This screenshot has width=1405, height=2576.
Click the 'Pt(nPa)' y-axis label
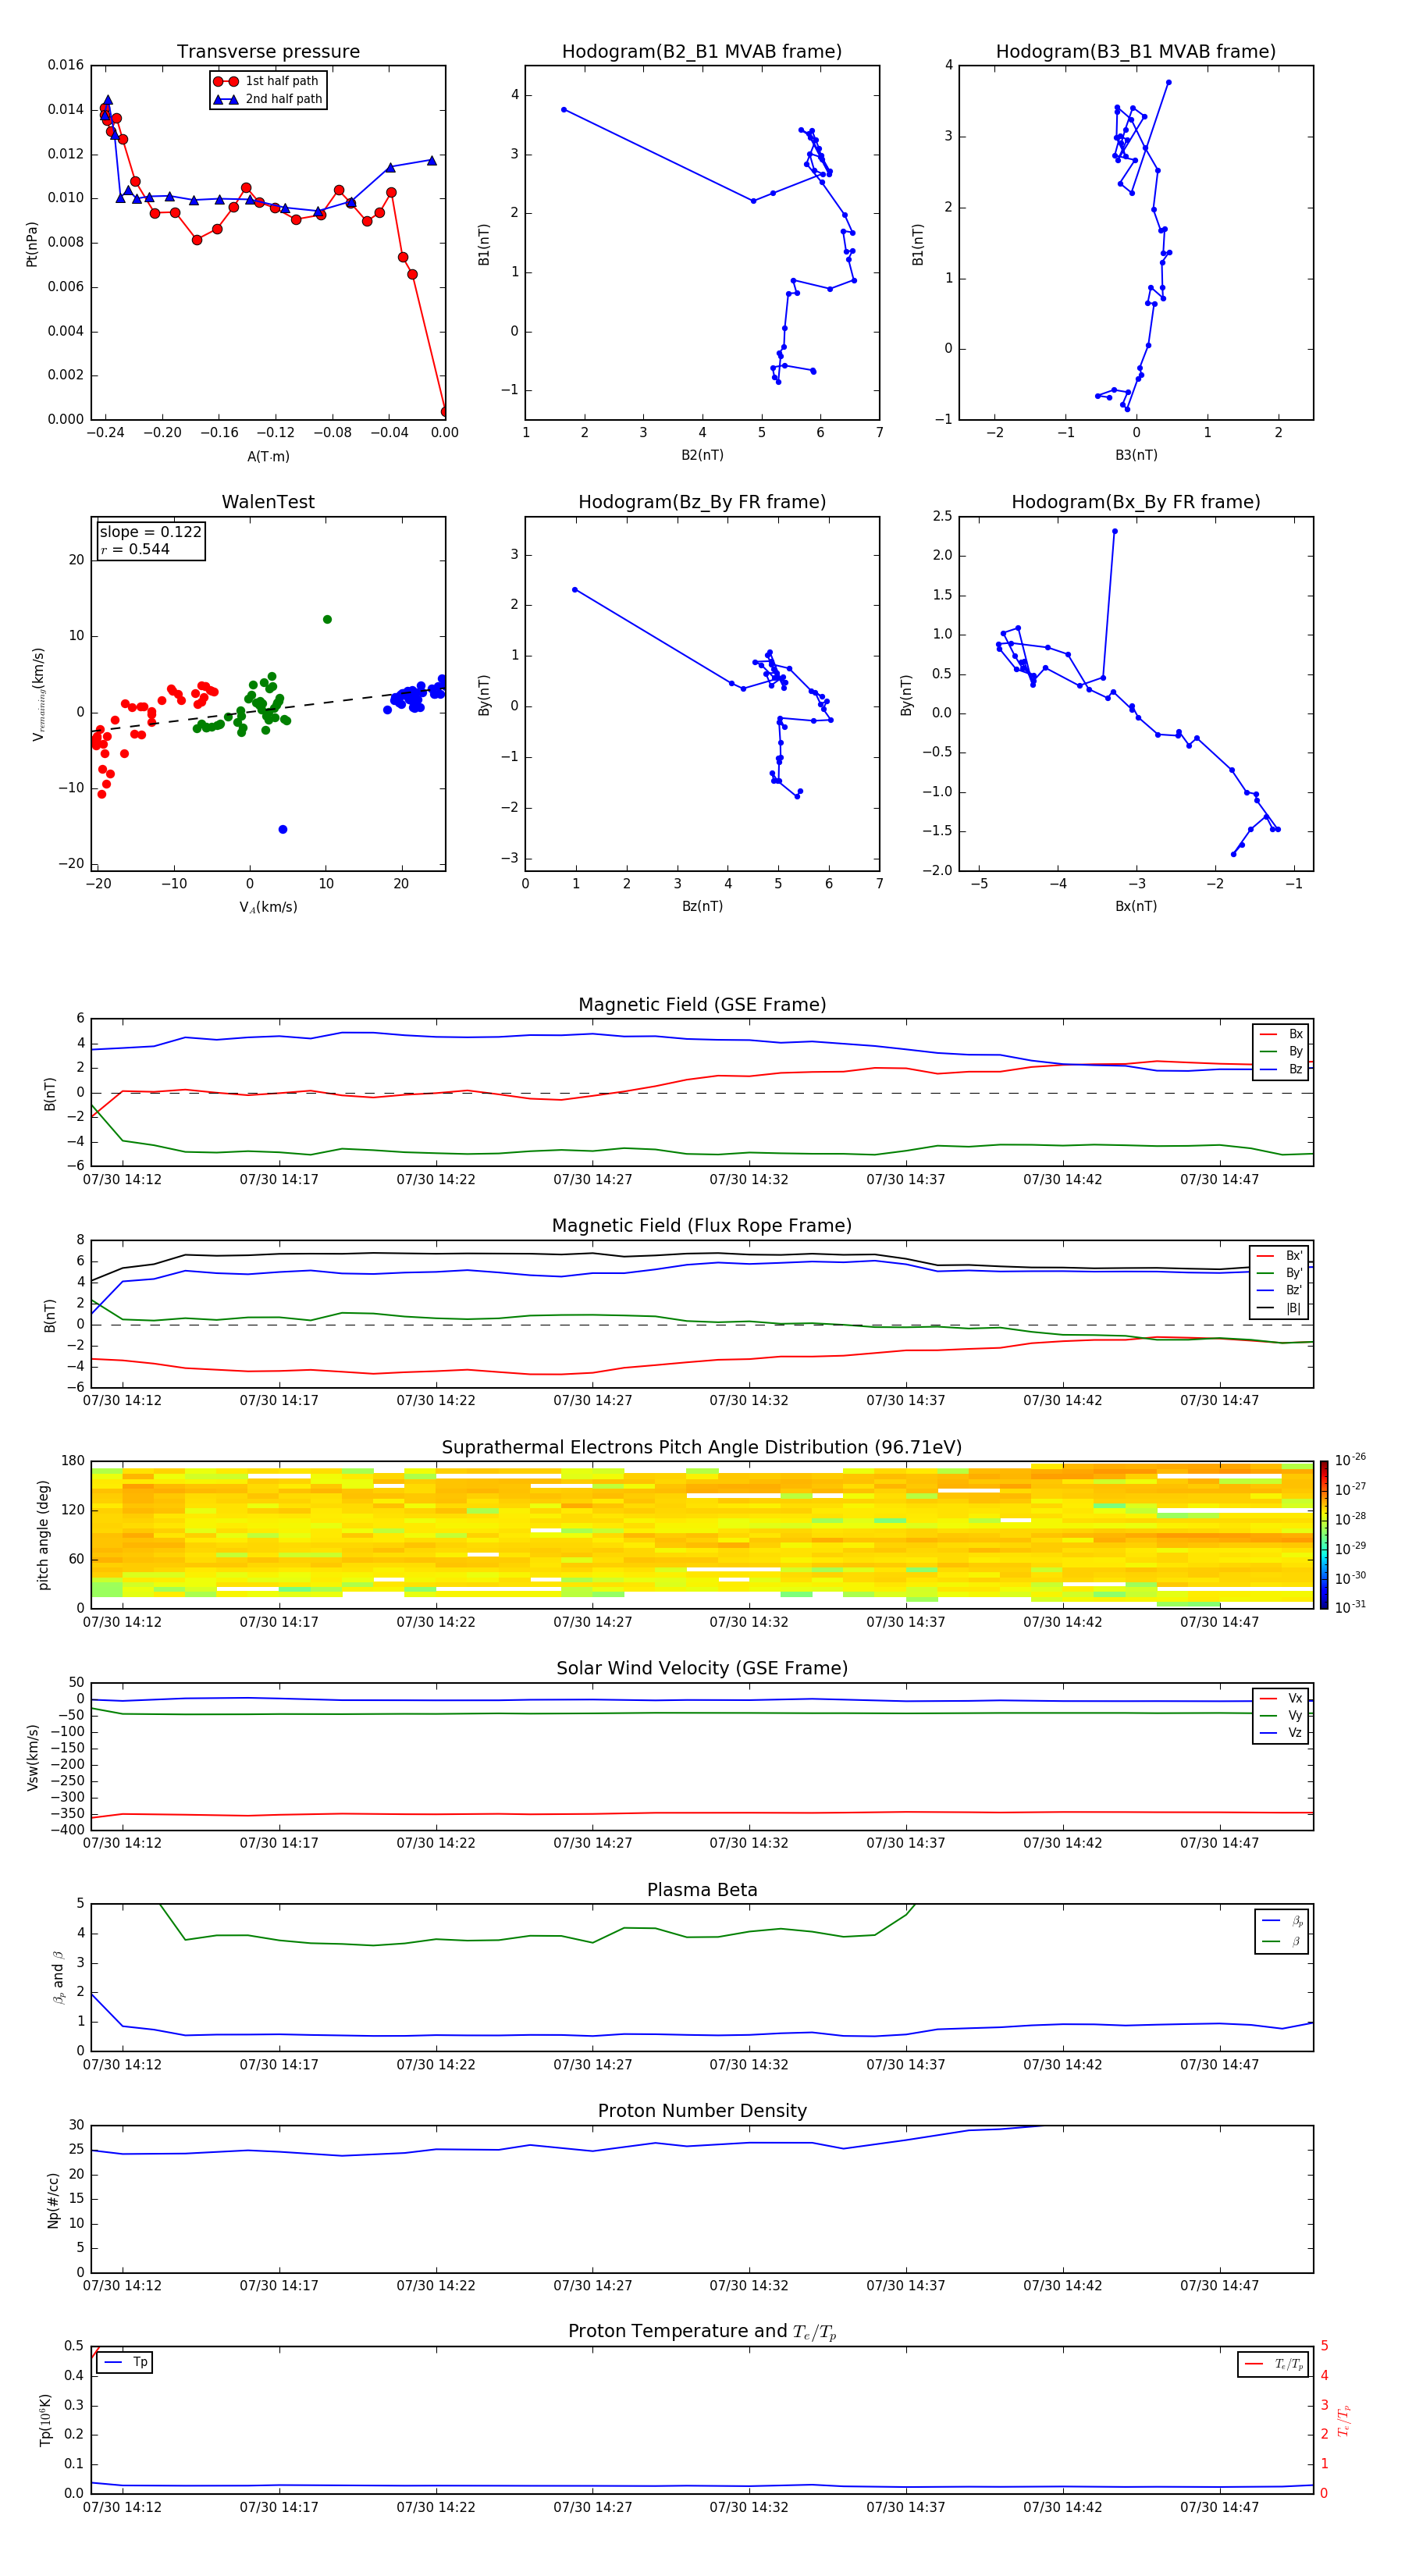click(x=32, y=244)
